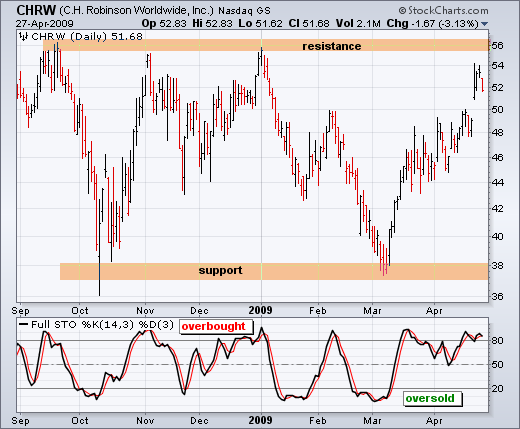This screenshot has width=520, height=429.
Task: Click the CHRW (Daily) 51.68 legend
Action: click(87, 36)
